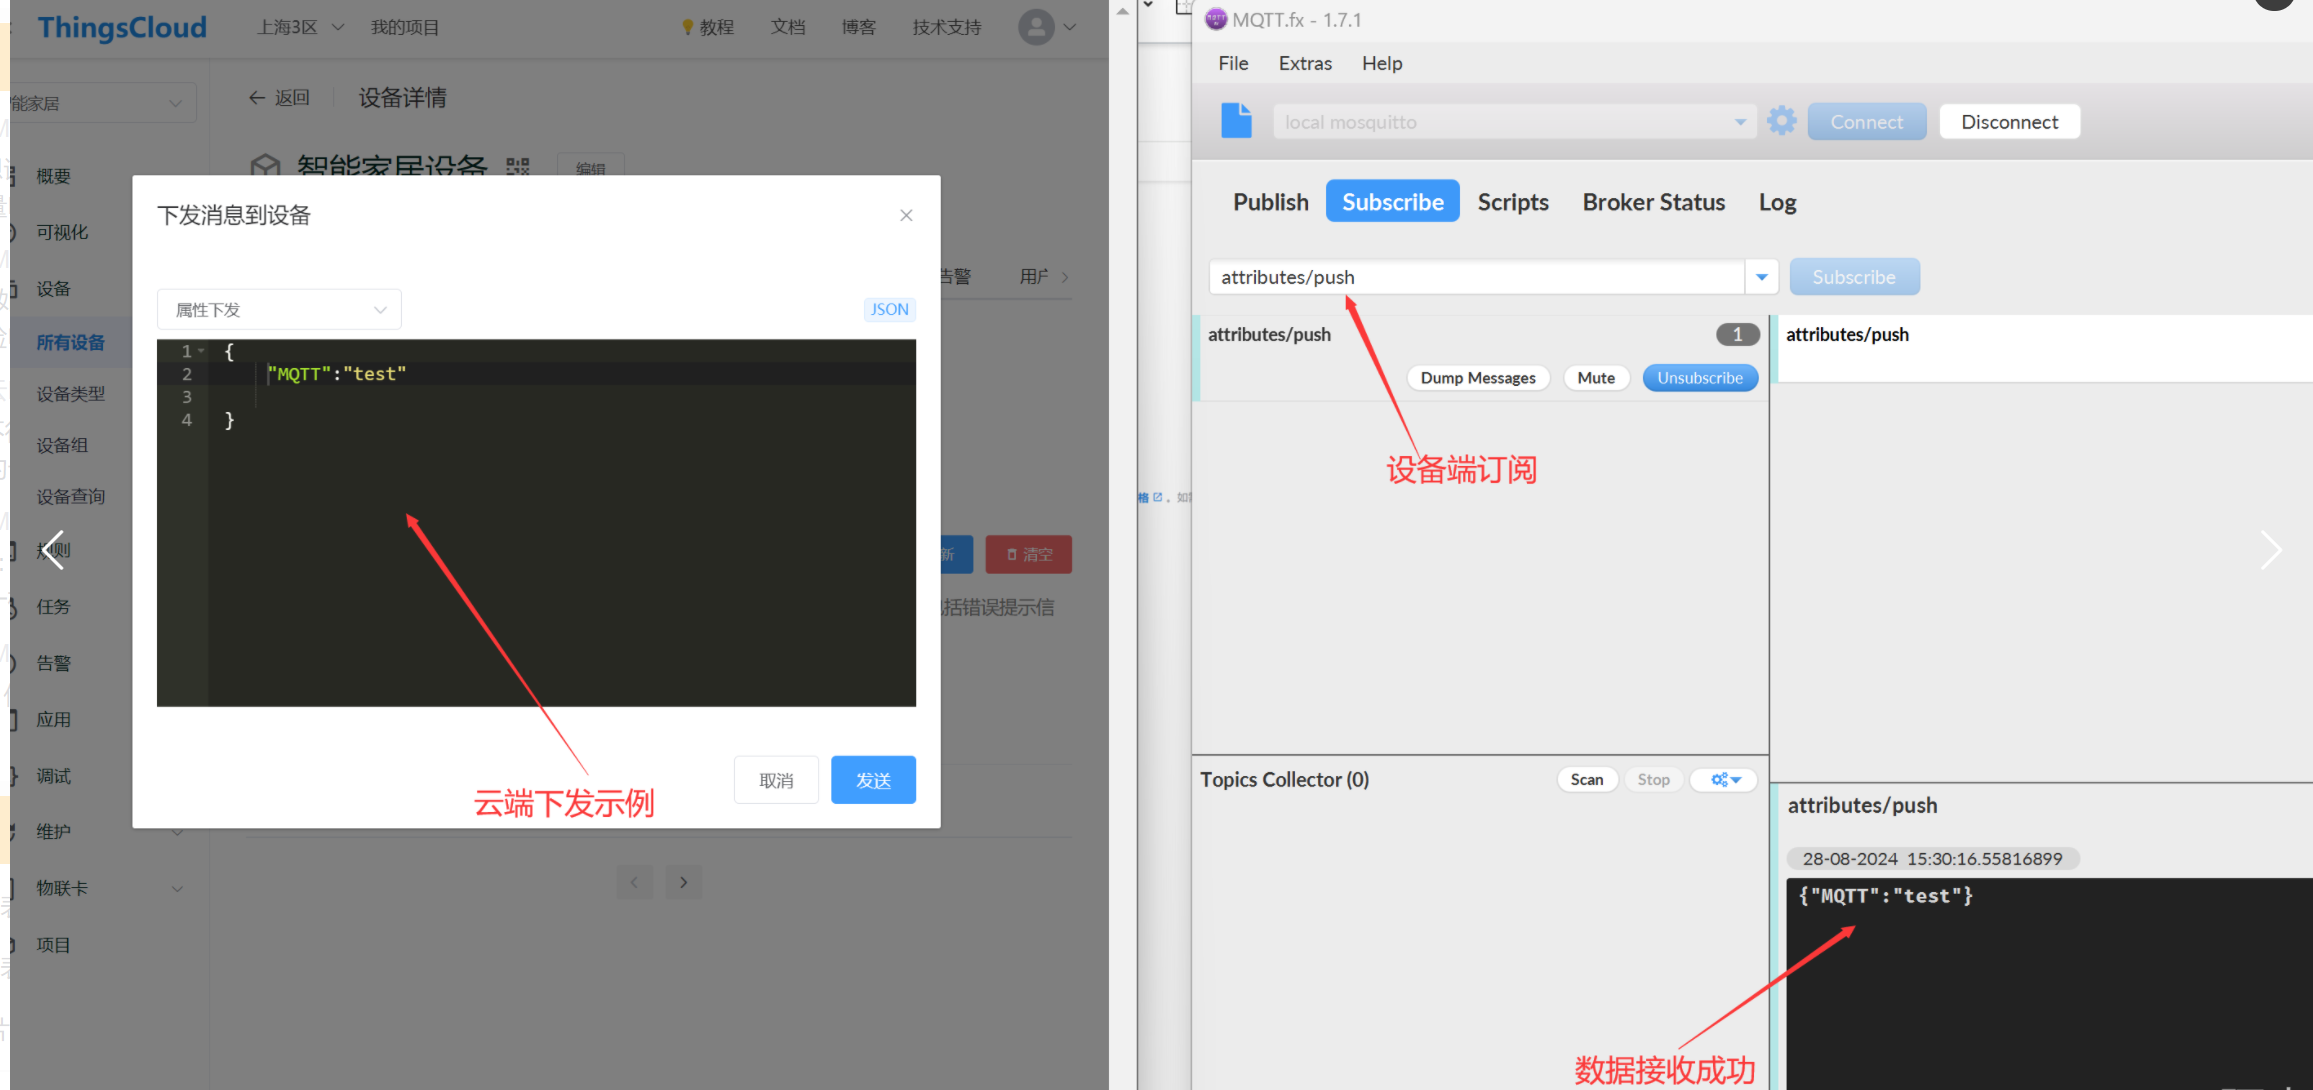
Task: Click the 发送 send button
Action: pos(873,780)
